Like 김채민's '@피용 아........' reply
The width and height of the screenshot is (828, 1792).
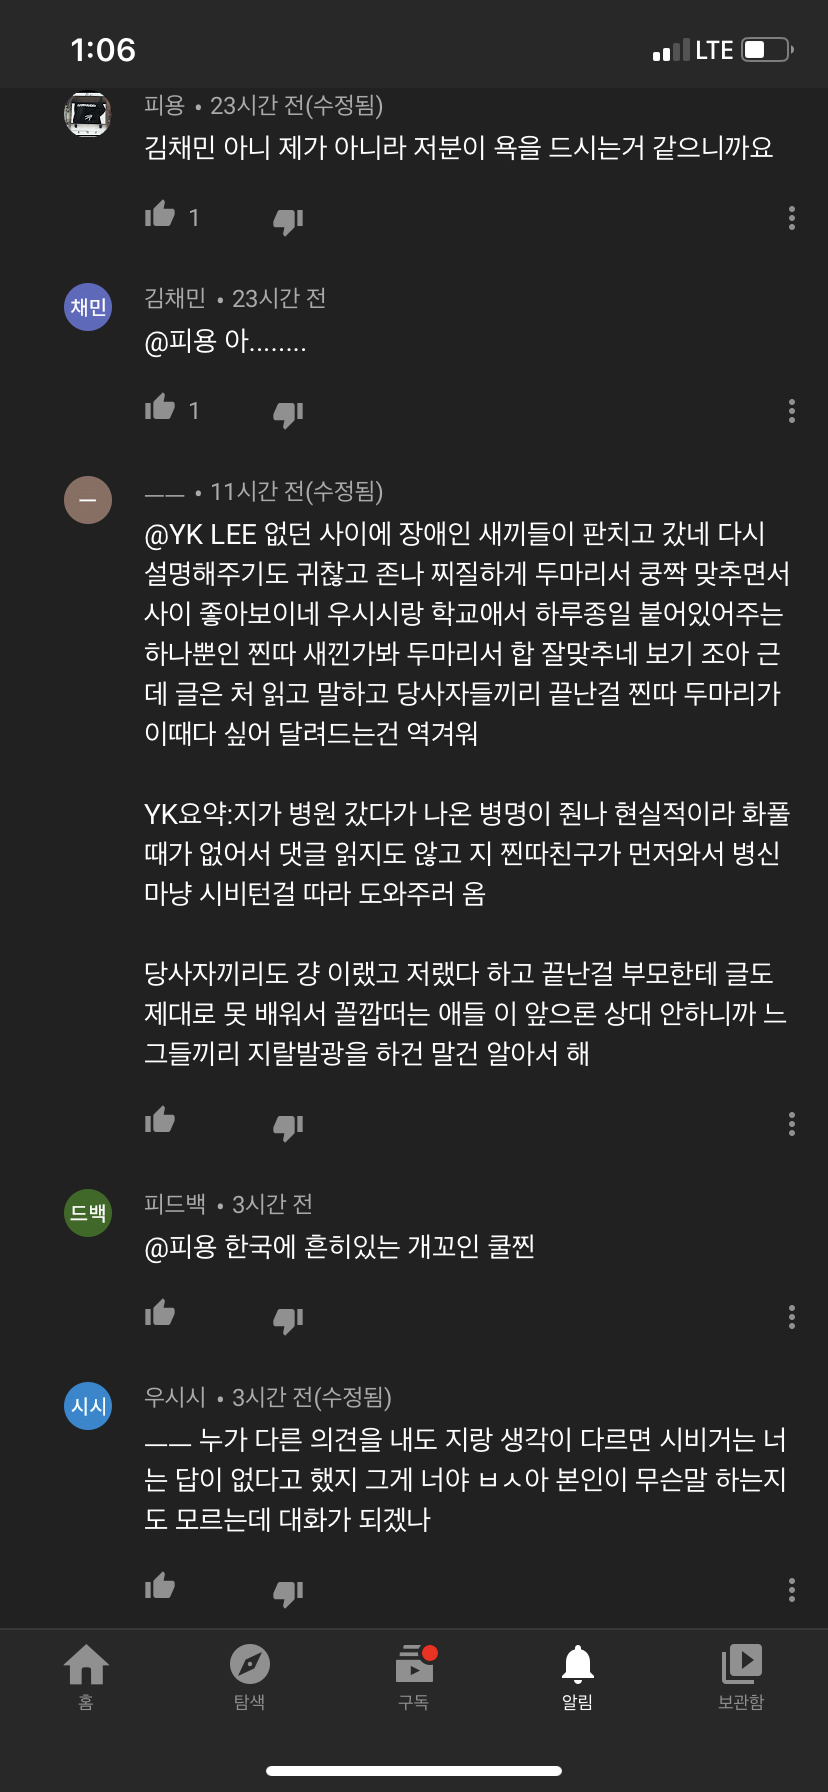click(160, 408)
